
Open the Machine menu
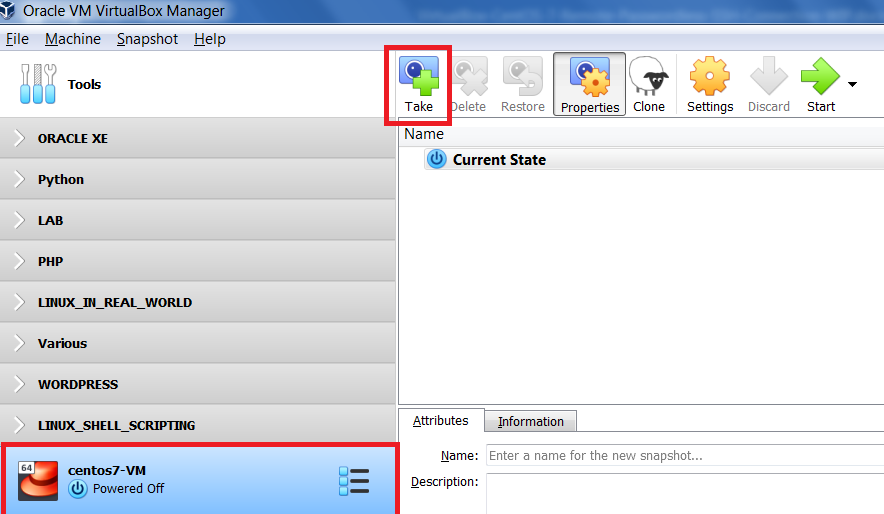pos(73,39)
